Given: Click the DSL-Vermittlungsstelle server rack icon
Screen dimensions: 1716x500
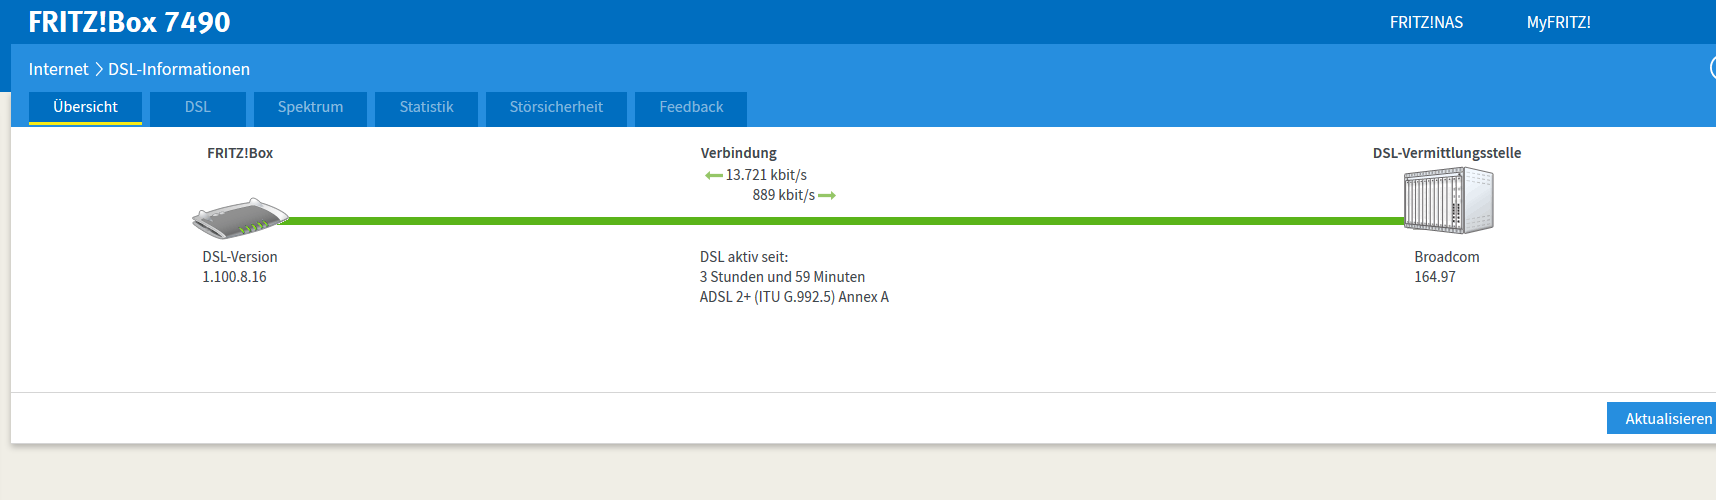Looking at the screenshot, I should pyautogui.click(x=1448, y=200).
